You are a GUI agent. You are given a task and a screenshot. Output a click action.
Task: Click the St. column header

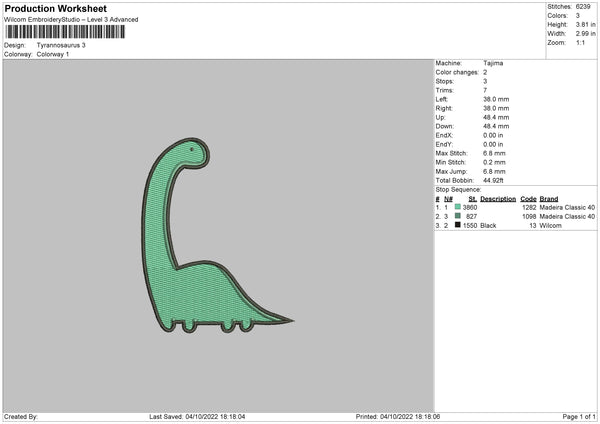pyautogui.click(x=472, y=198)
